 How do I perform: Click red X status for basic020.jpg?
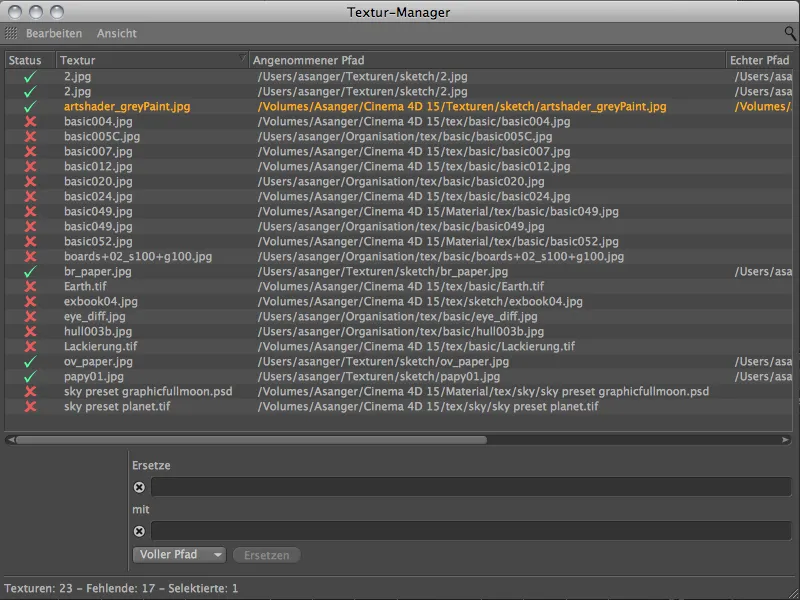31,182
